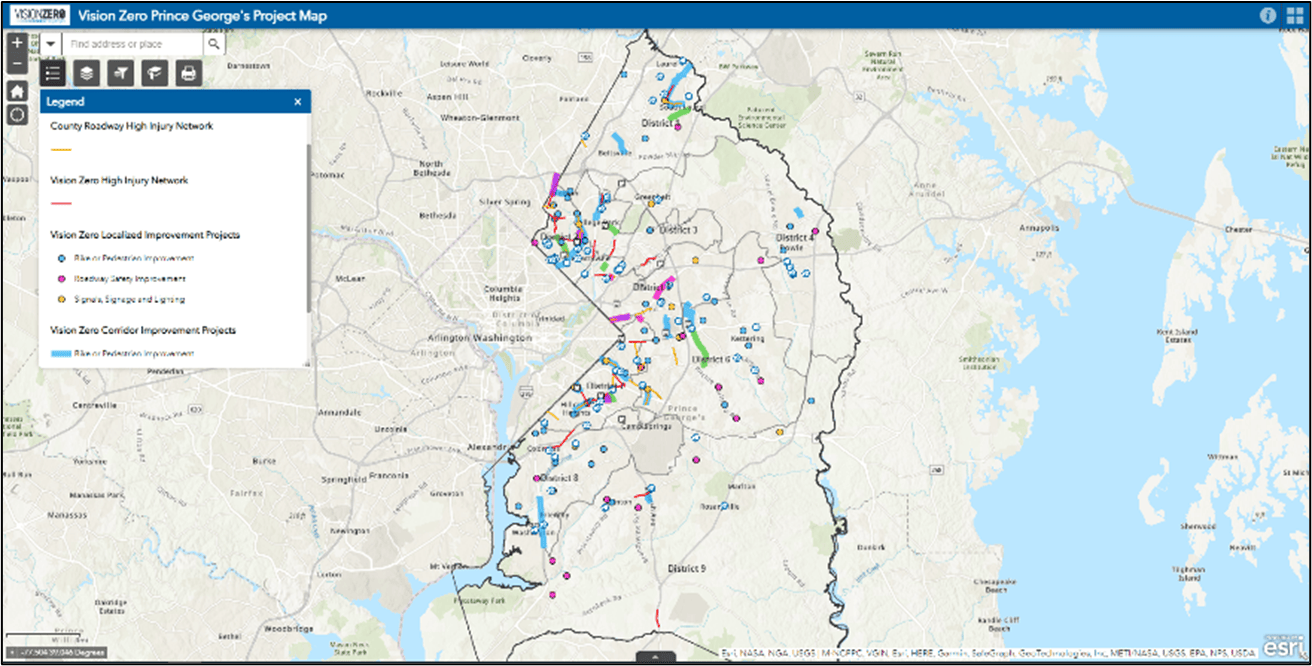Select the Filter tool
1312x666 pixels.
[x=119, y=72]
